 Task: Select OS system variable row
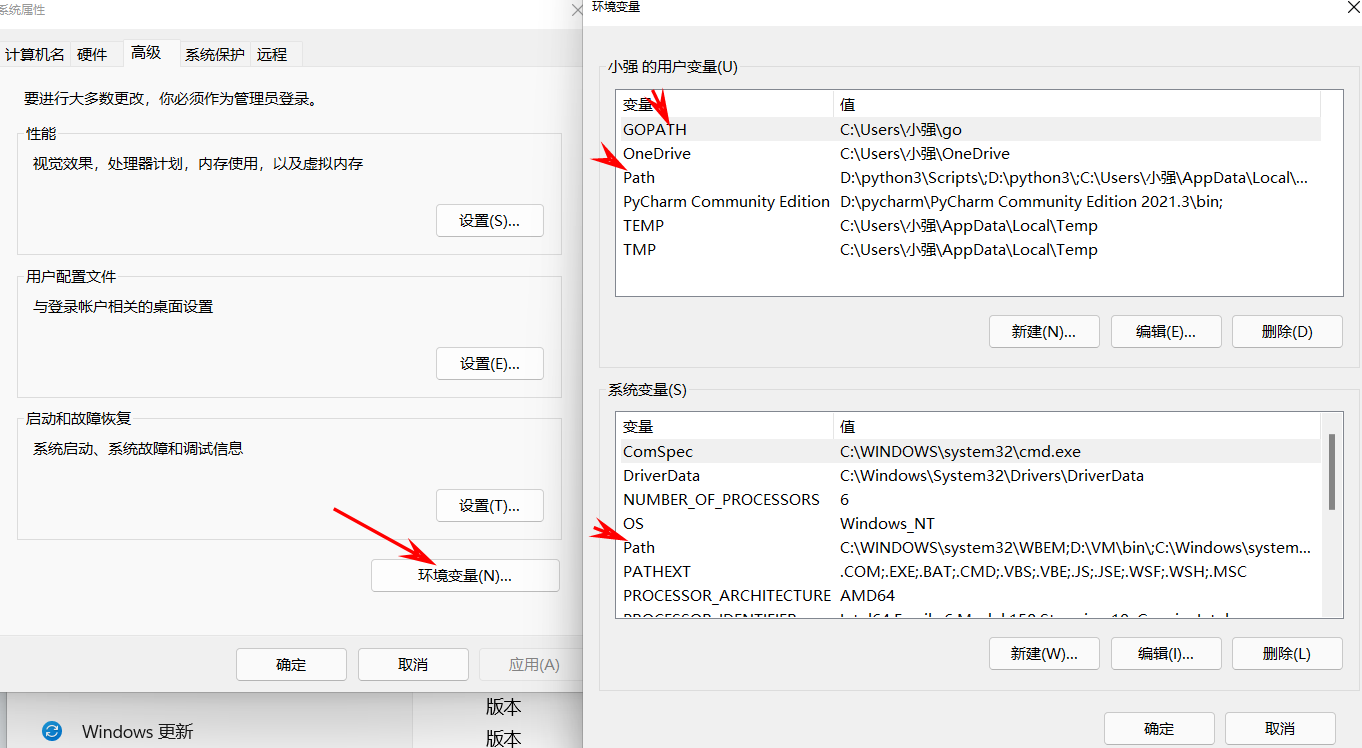(968, 523)
